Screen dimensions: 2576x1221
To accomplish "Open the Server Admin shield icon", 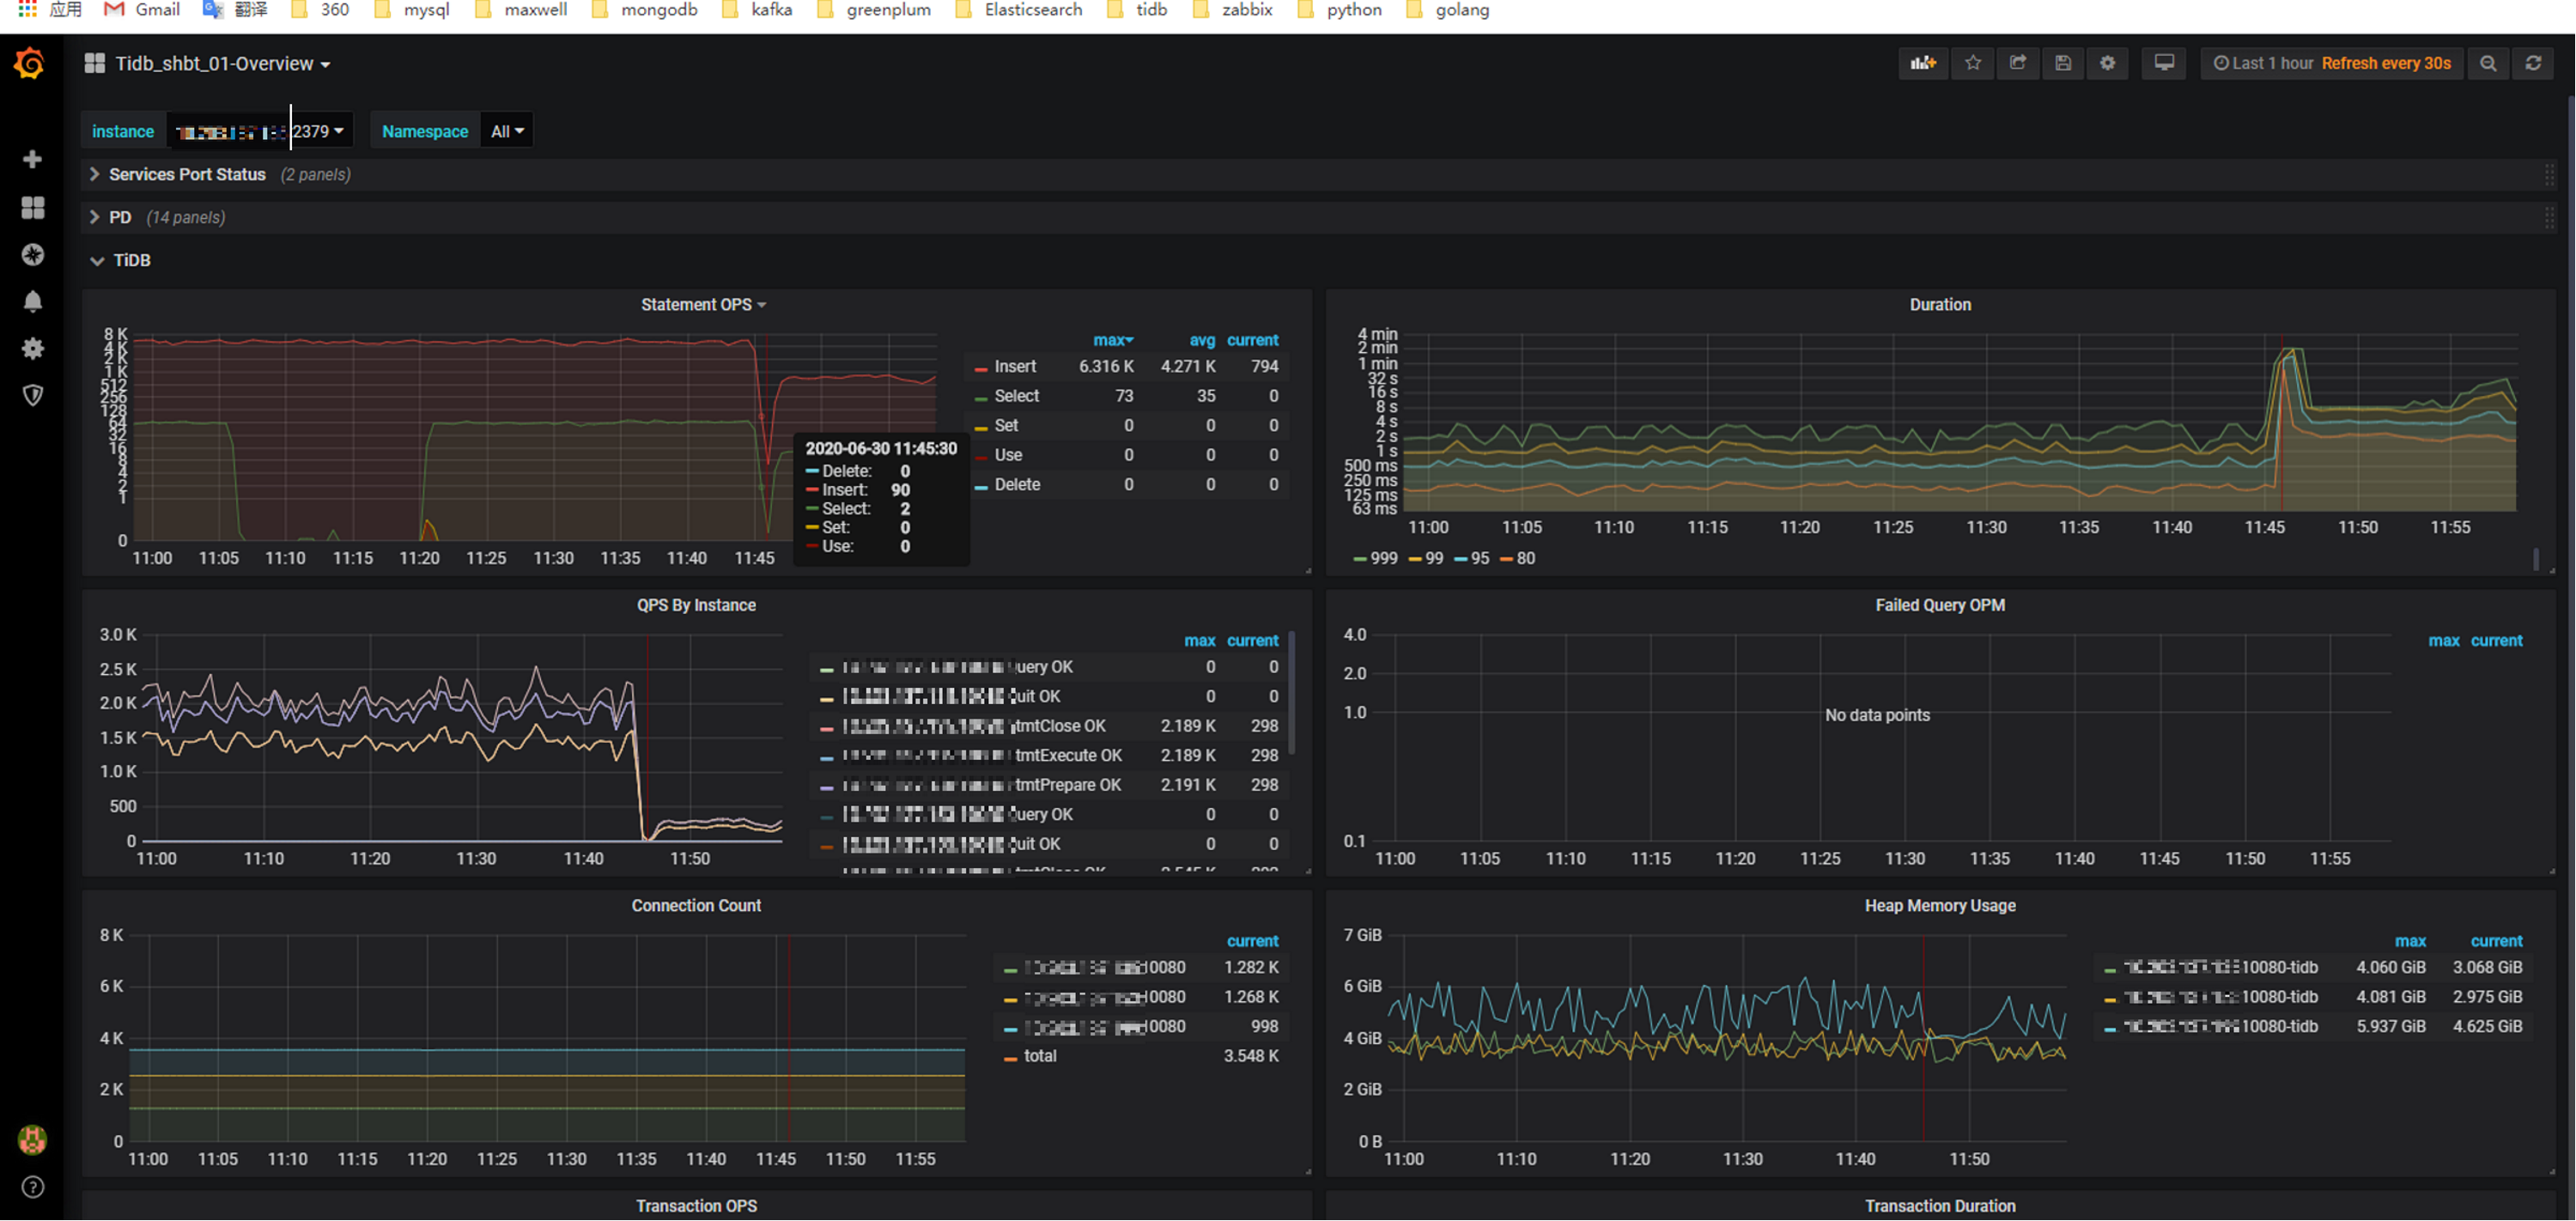I will 32,395.
